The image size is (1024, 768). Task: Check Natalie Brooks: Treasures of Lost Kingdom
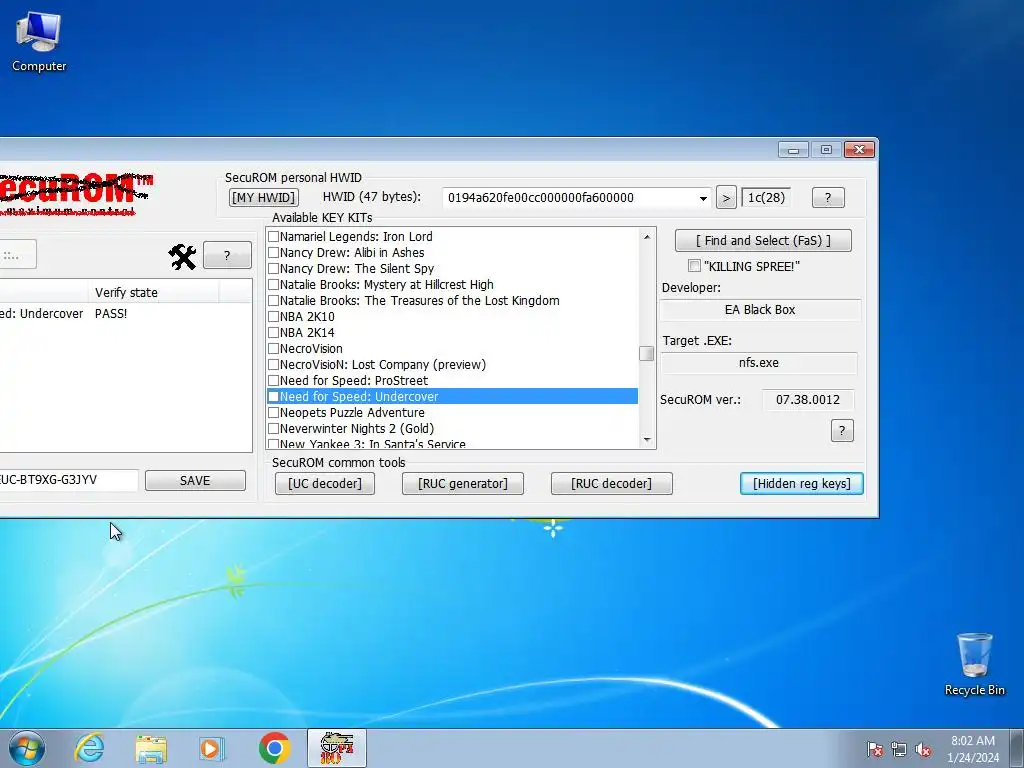[274, 300]
